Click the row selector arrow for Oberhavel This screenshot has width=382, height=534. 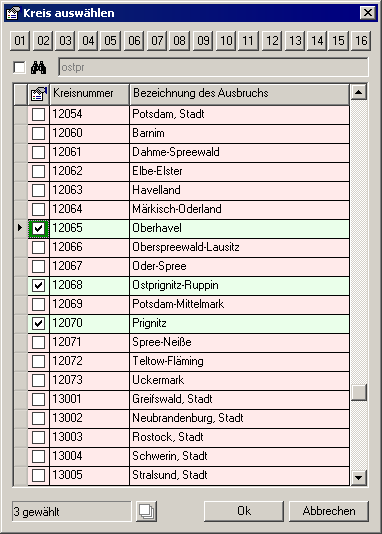pyautogui.click(x=20, y=228)
